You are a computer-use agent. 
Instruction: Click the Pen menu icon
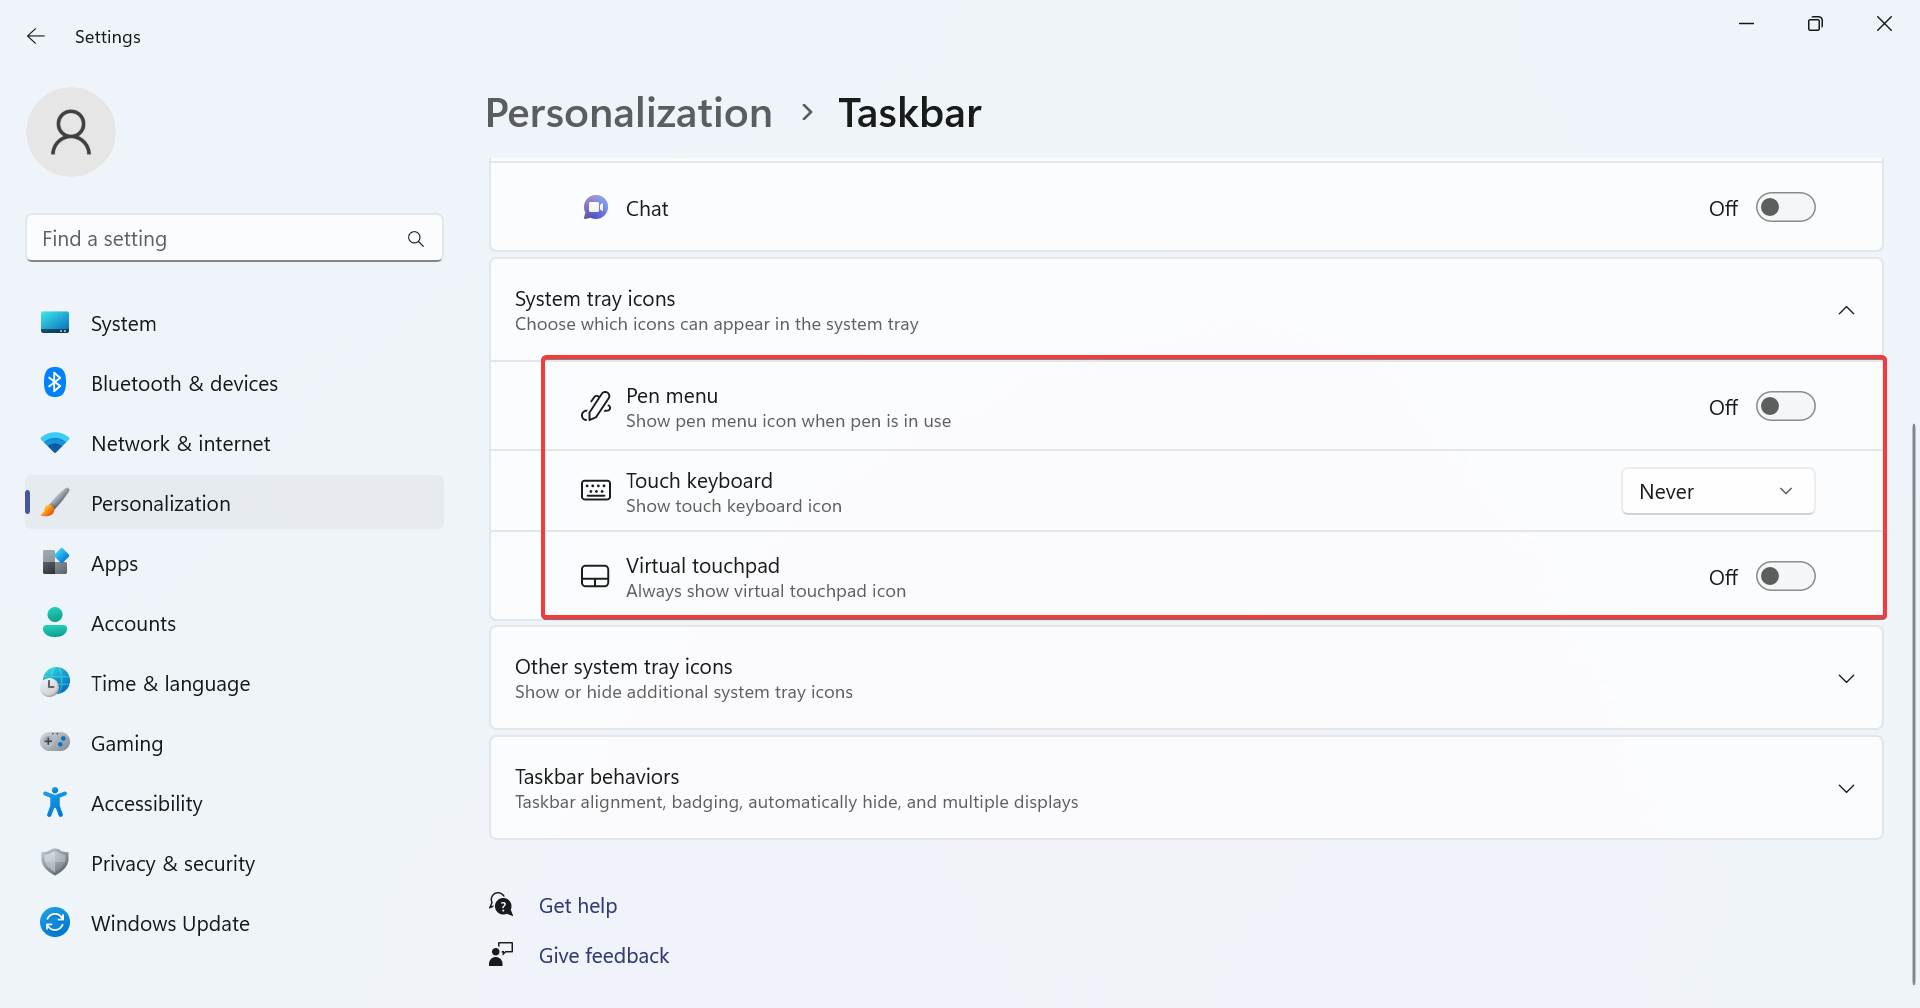click(596, 407)
